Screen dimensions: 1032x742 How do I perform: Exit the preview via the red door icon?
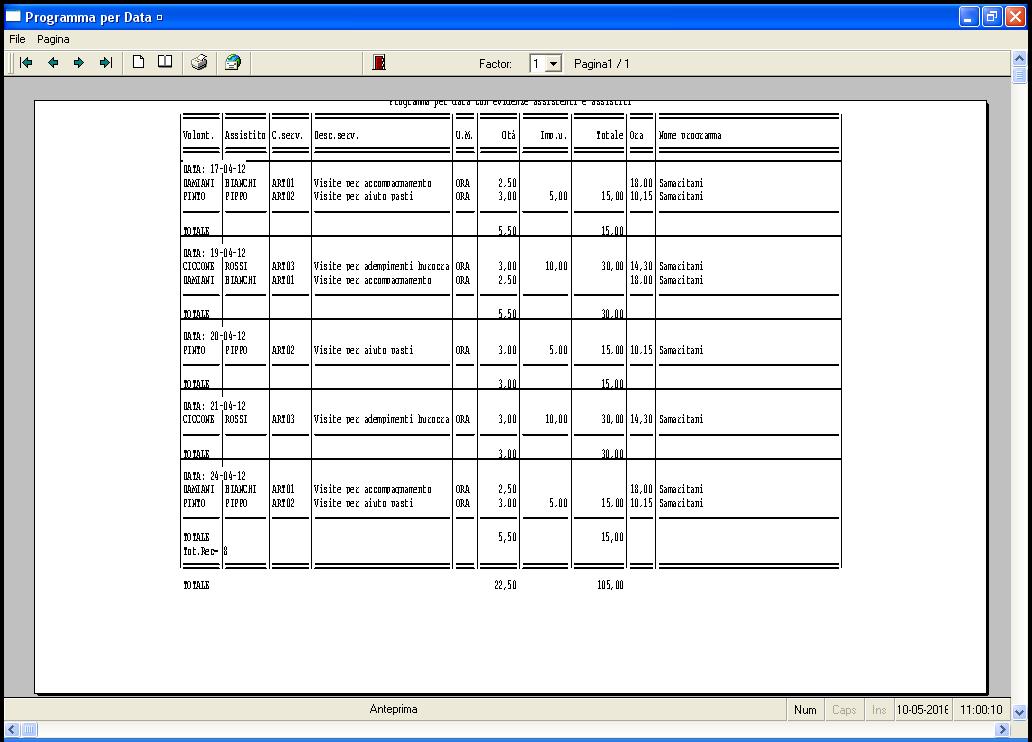pos(379,63)
